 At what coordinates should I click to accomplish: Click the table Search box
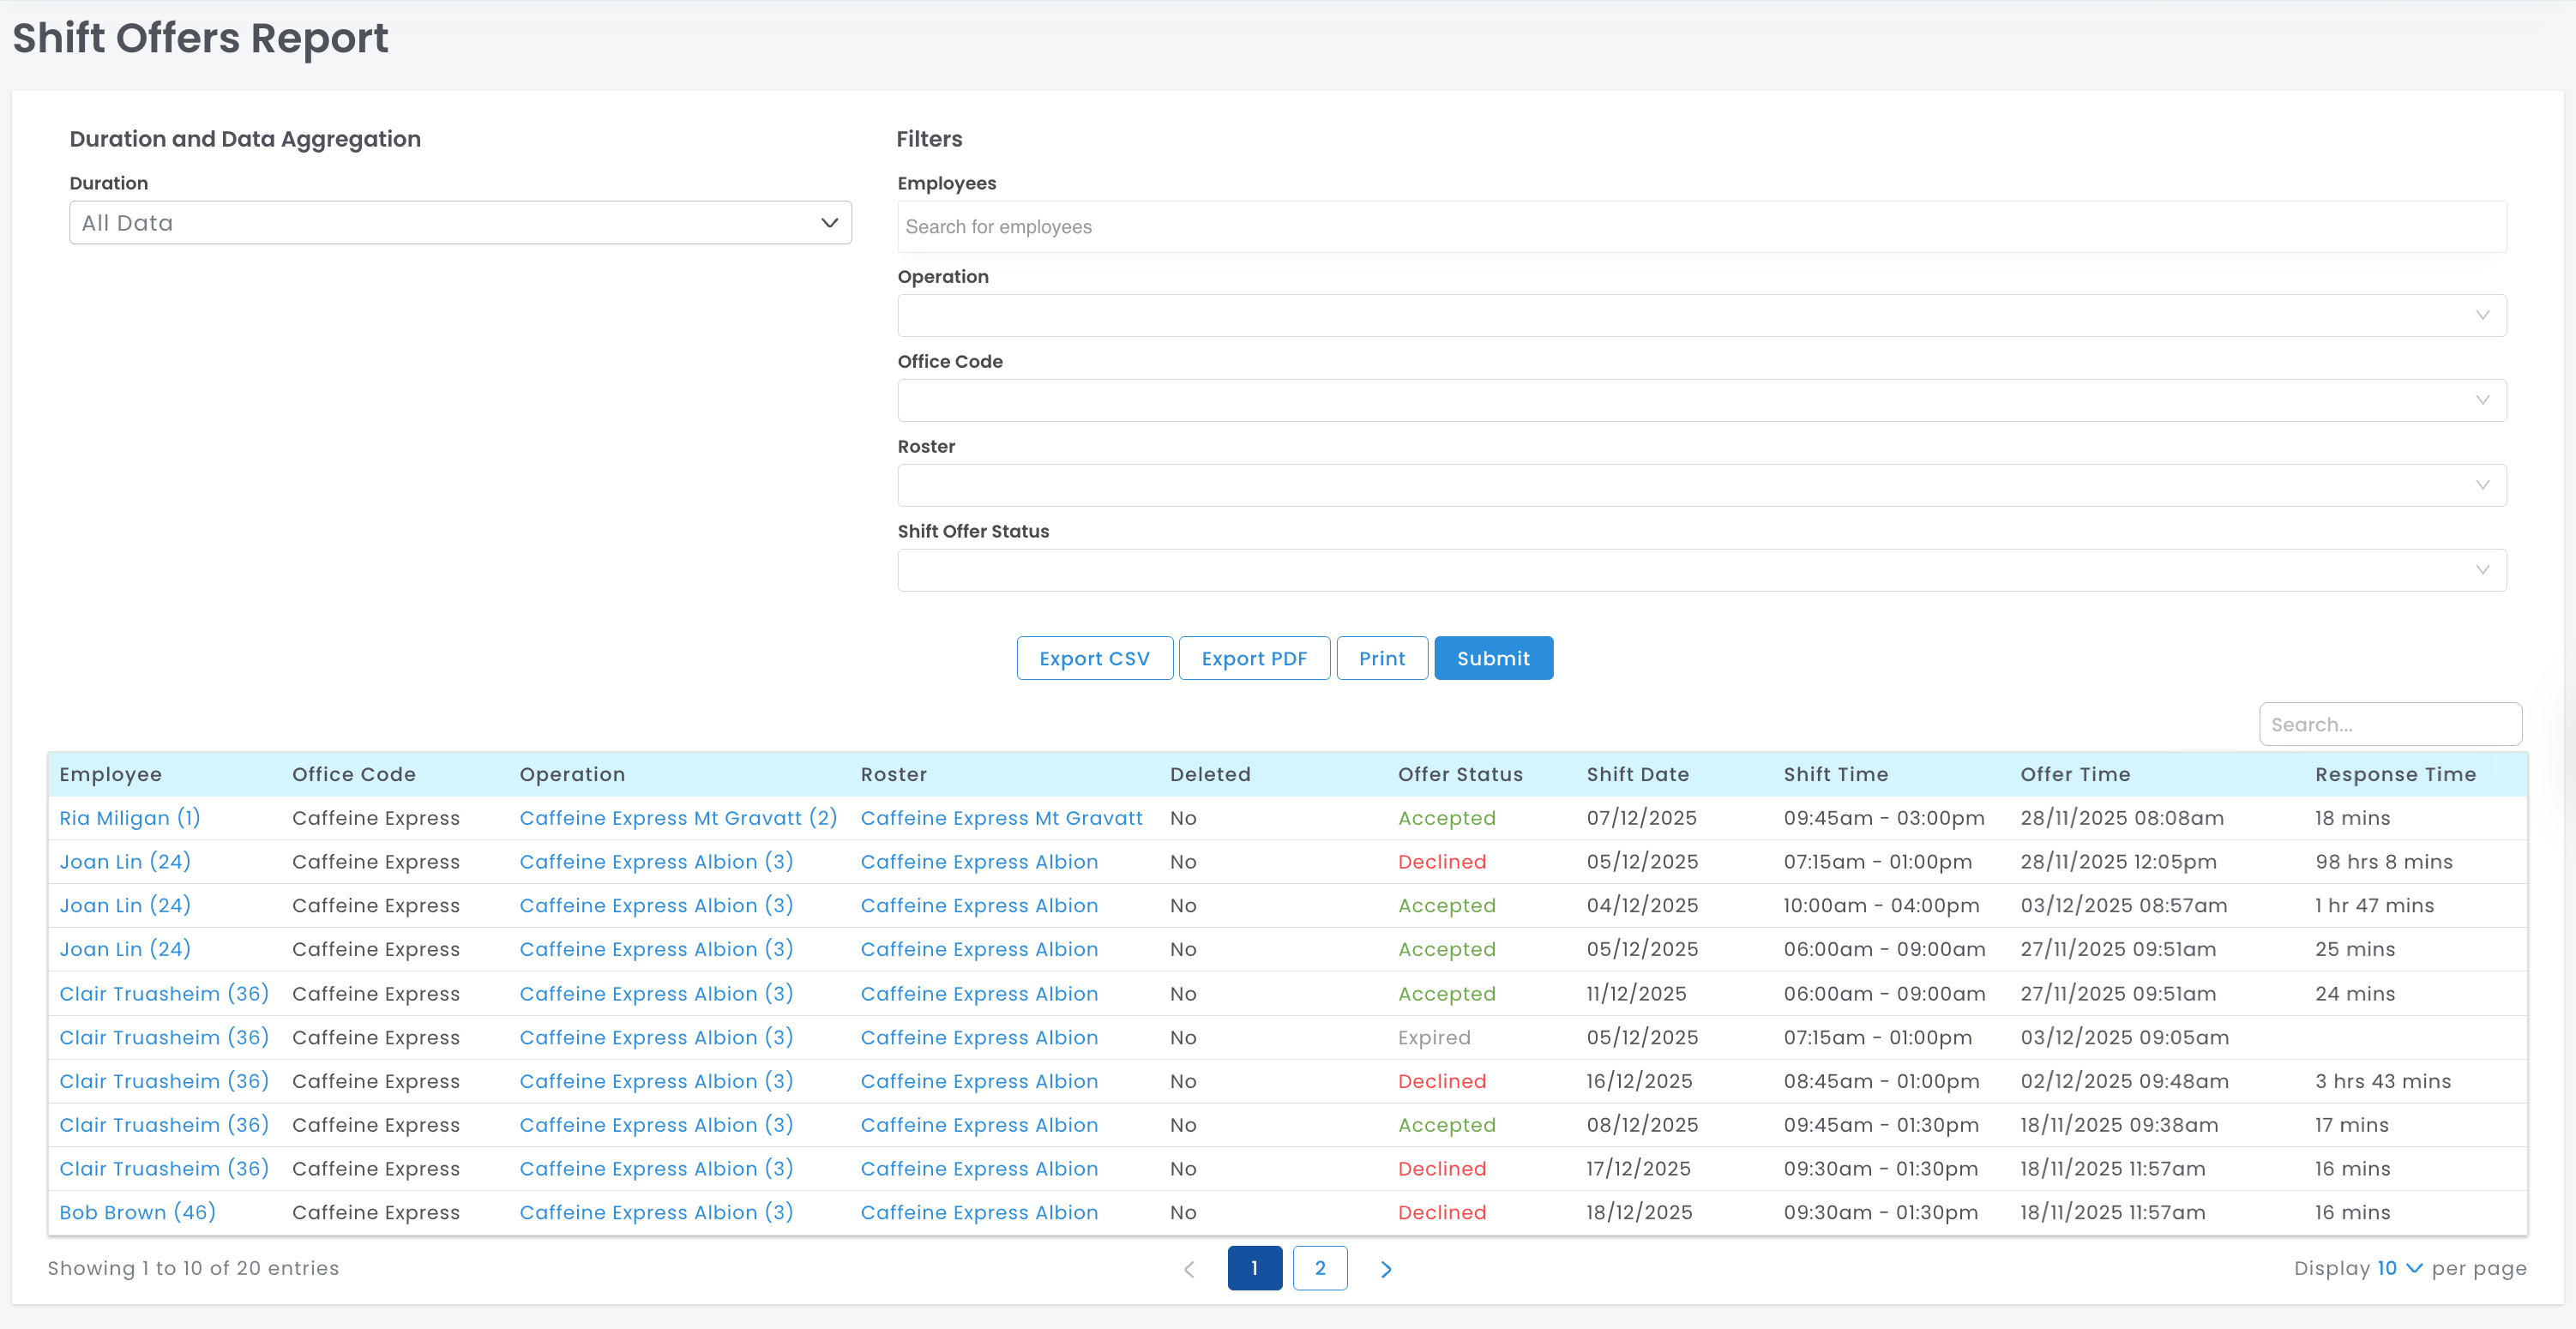2389,724
